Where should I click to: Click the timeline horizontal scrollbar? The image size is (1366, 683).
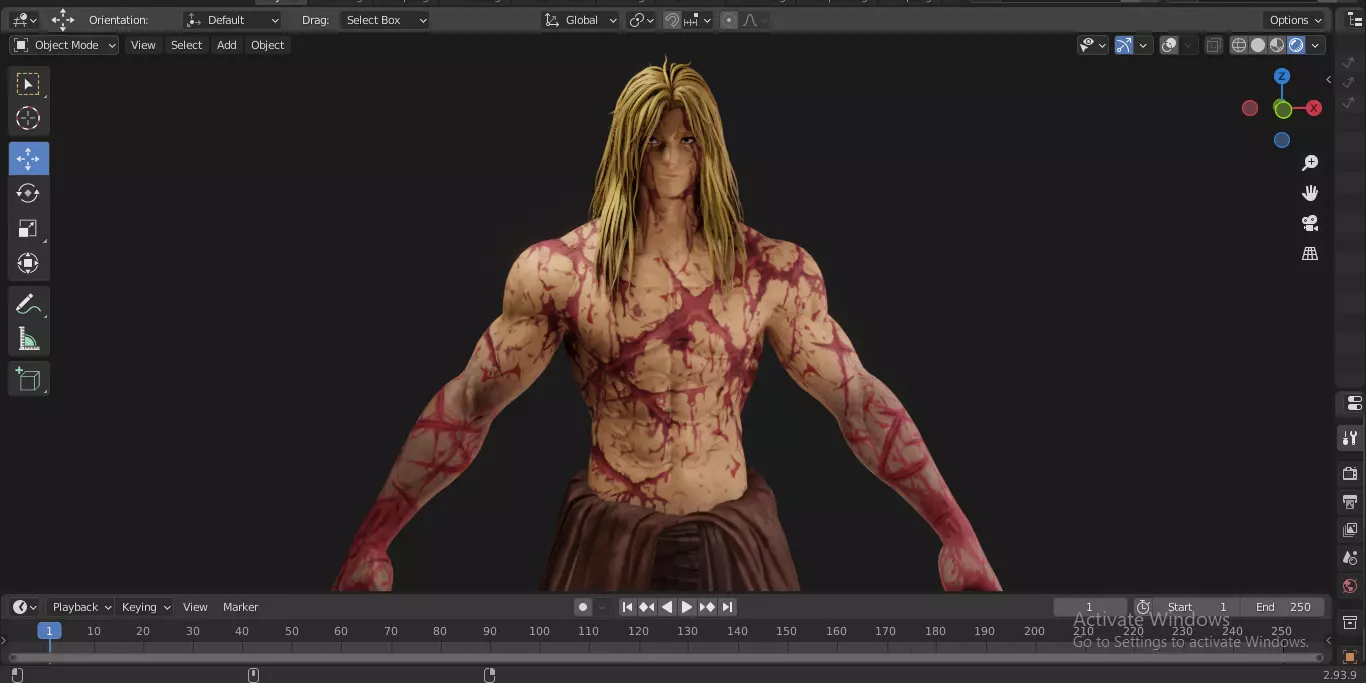[x=665, y=658]
